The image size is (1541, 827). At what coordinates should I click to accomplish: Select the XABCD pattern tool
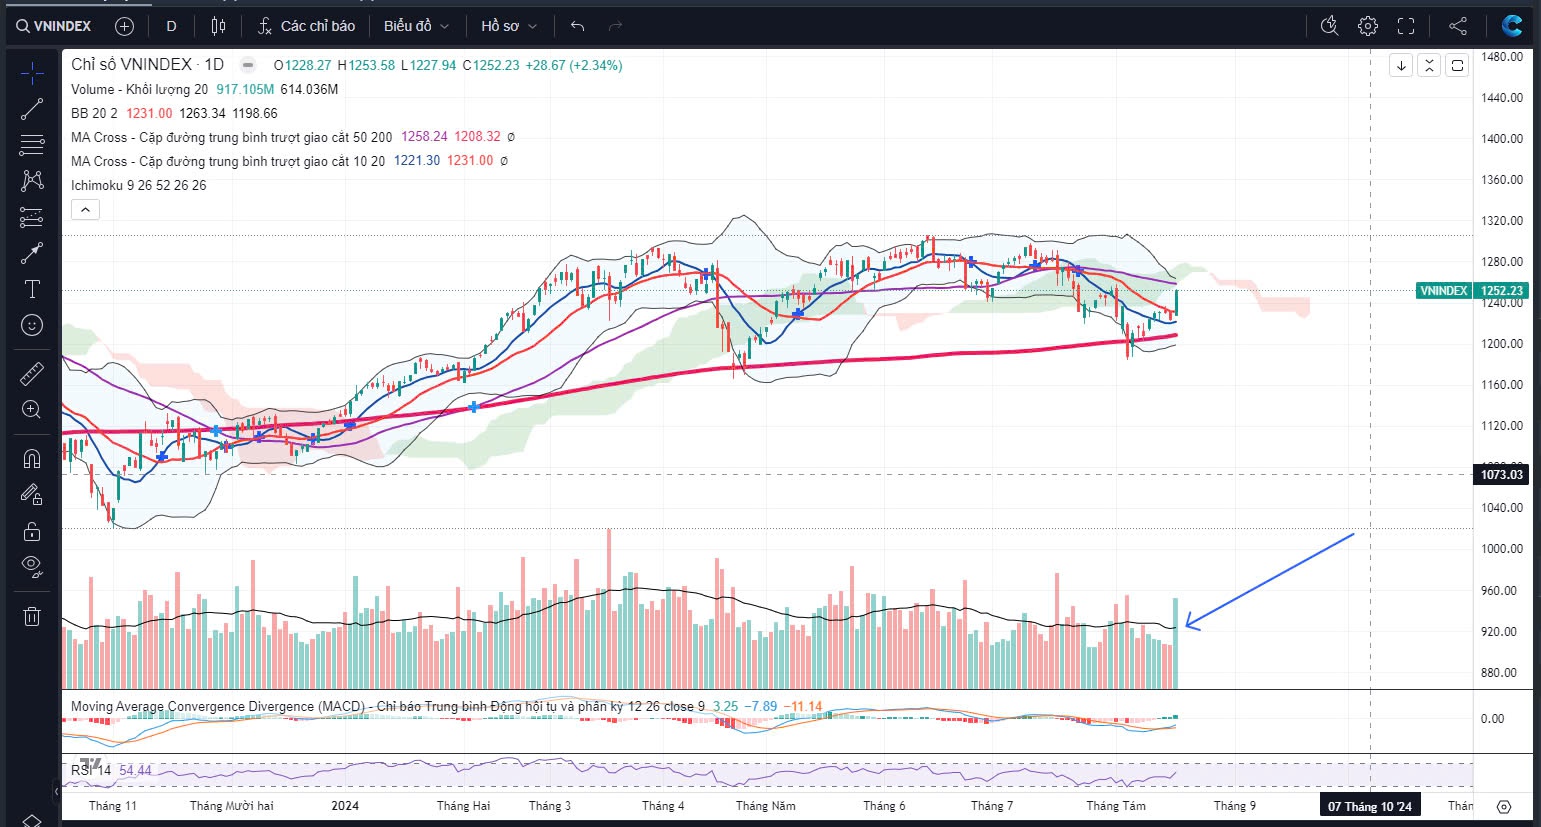pyautogui.click(x=32, y=181)
